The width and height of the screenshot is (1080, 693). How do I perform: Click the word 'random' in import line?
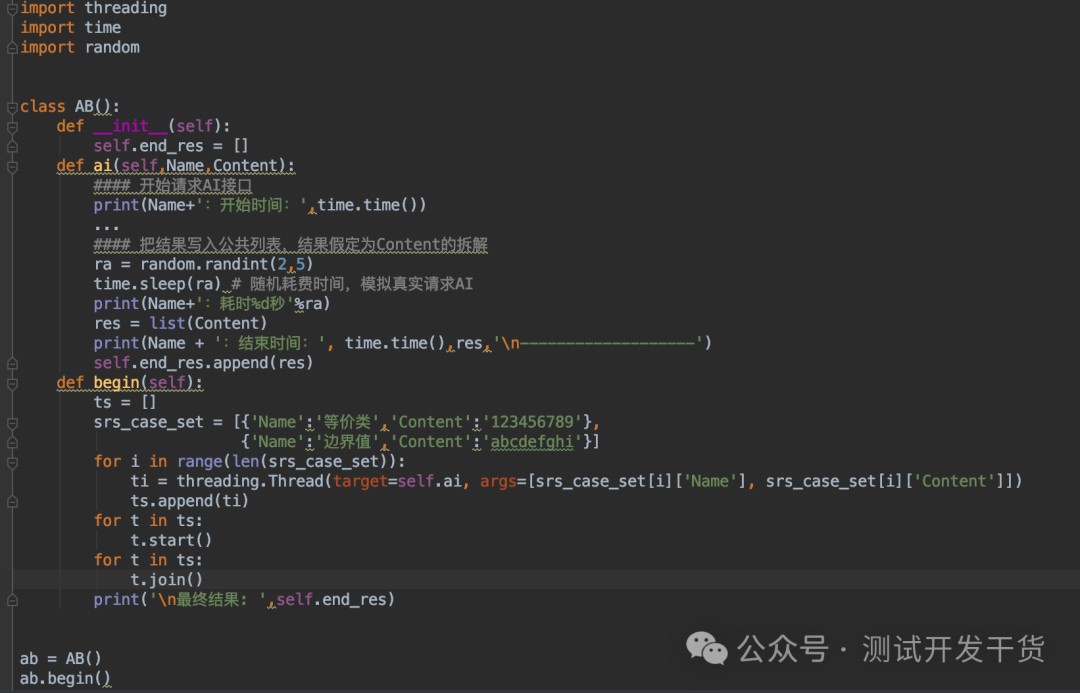(x=112, y=48)
